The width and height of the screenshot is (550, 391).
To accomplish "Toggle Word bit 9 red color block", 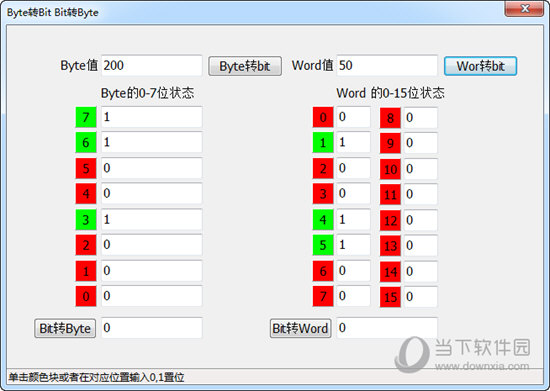I will 390,143.
